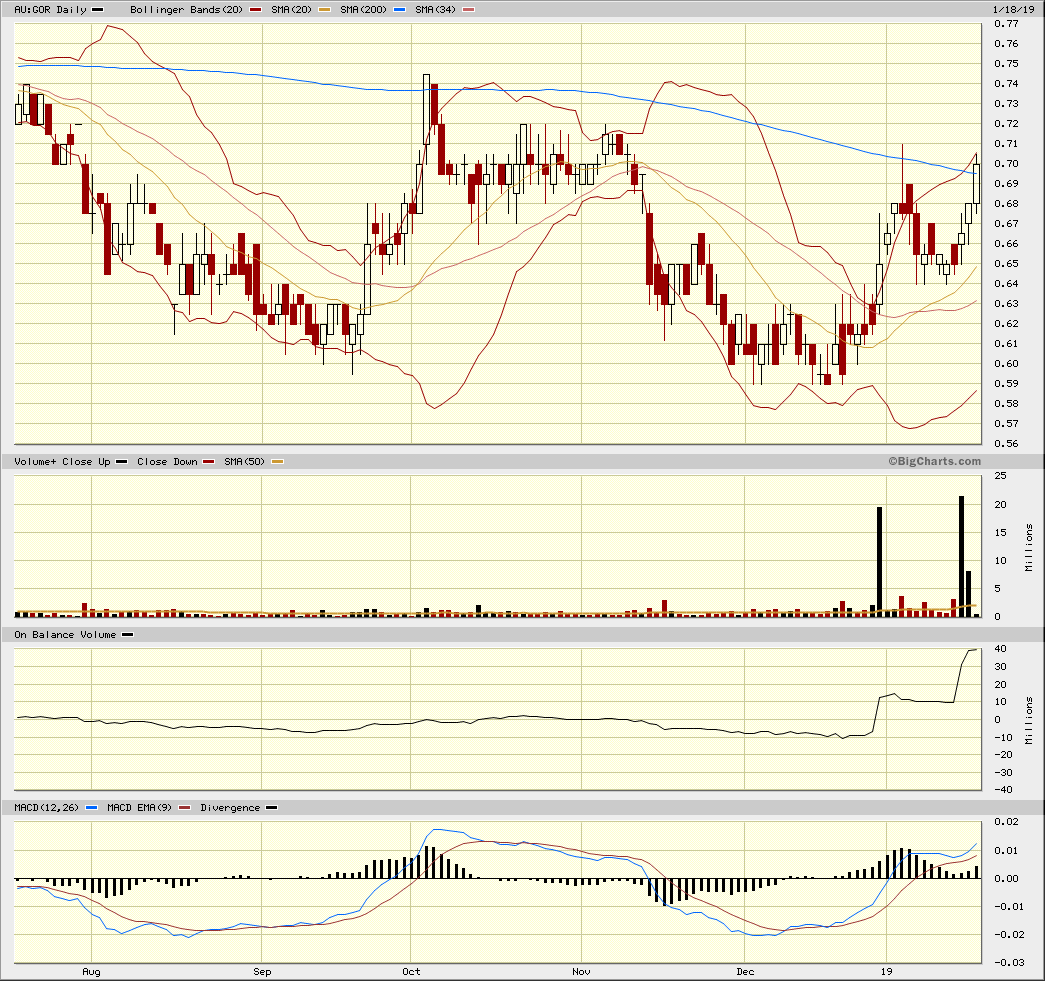
Task: Pick the red swatch after Bollinger Bands(20)
Action: click(255, 9)
